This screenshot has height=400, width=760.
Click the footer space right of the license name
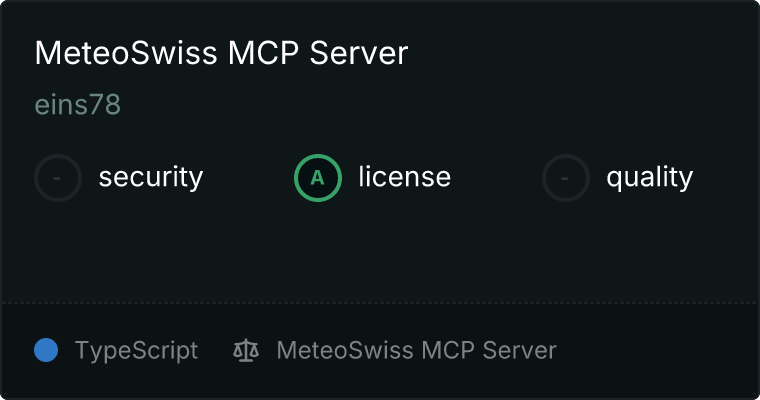657,350
